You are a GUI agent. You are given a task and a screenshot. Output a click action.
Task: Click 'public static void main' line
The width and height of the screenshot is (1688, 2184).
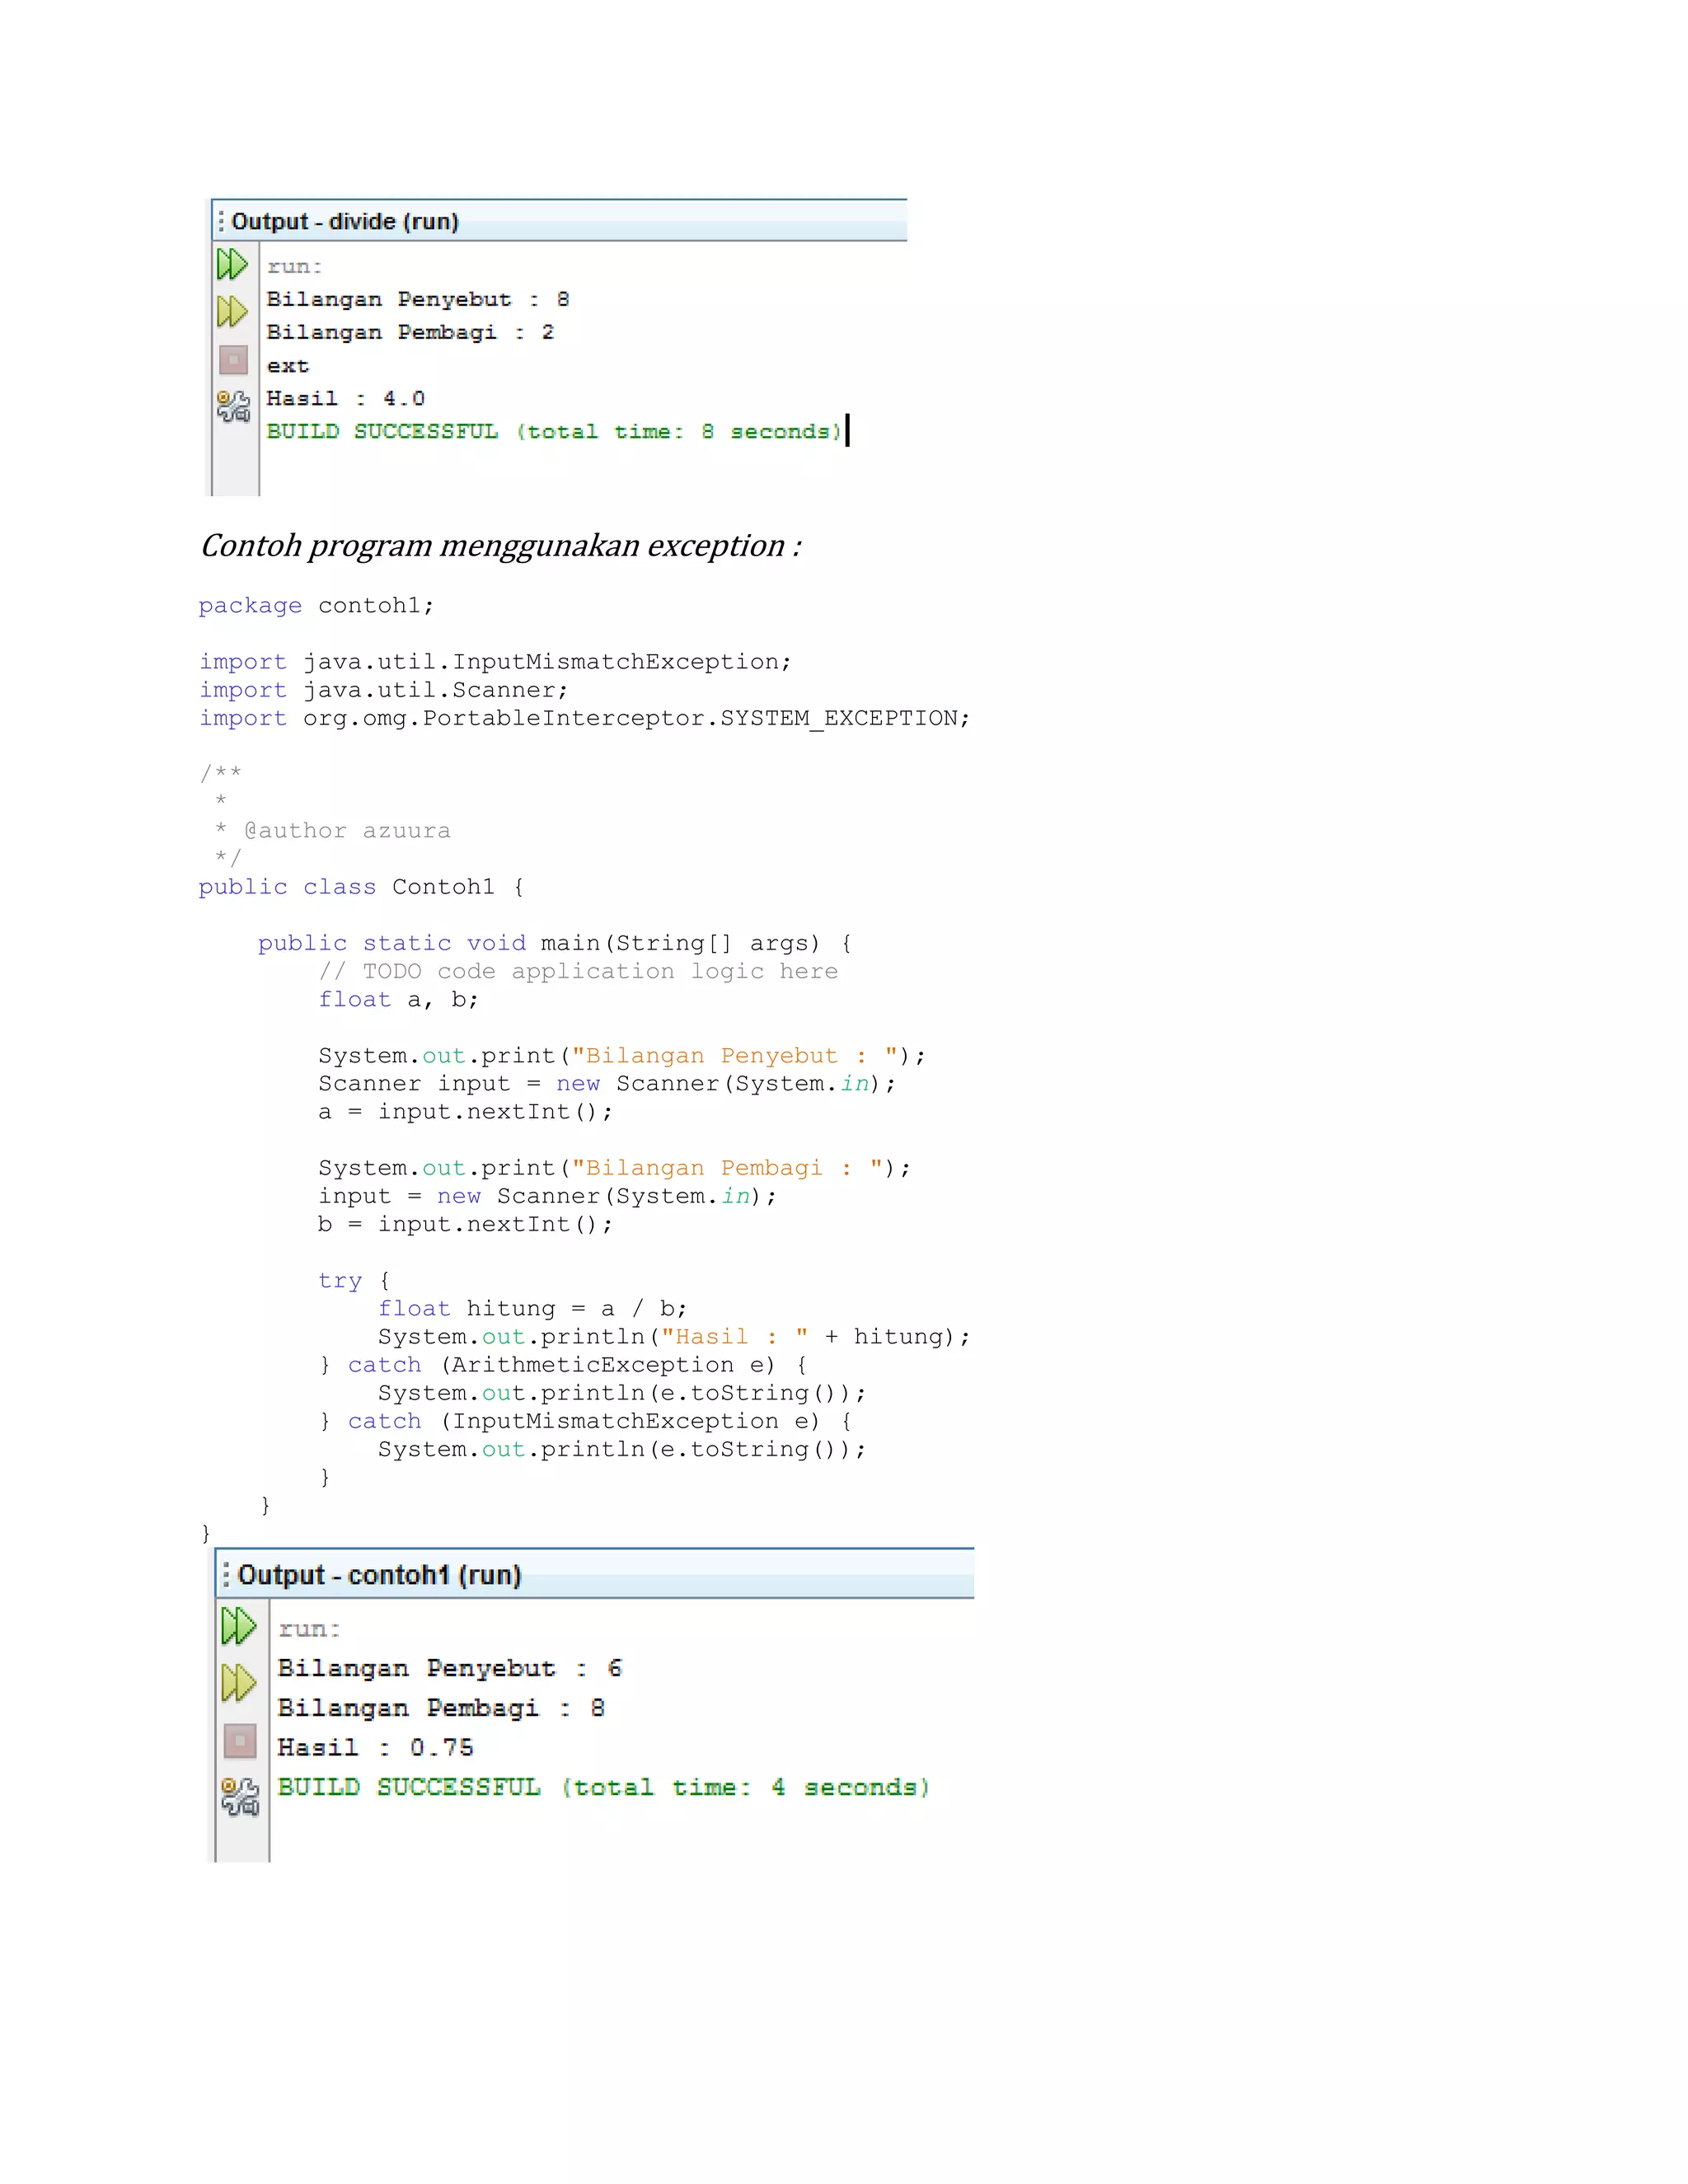(555, 943)
